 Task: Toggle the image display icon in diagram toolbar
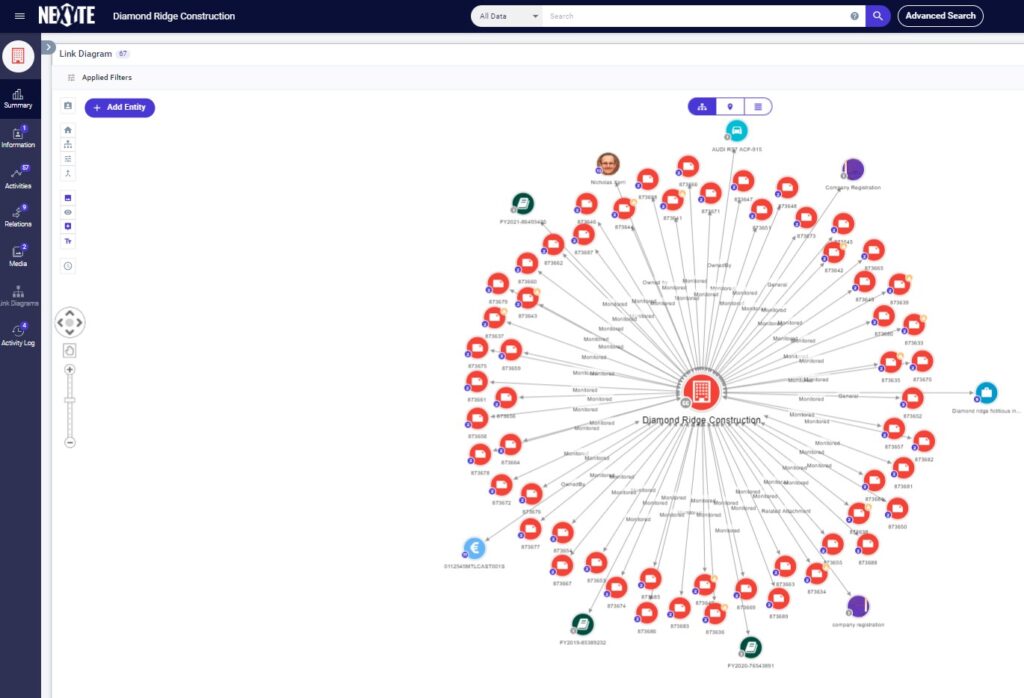click(68, 198)
